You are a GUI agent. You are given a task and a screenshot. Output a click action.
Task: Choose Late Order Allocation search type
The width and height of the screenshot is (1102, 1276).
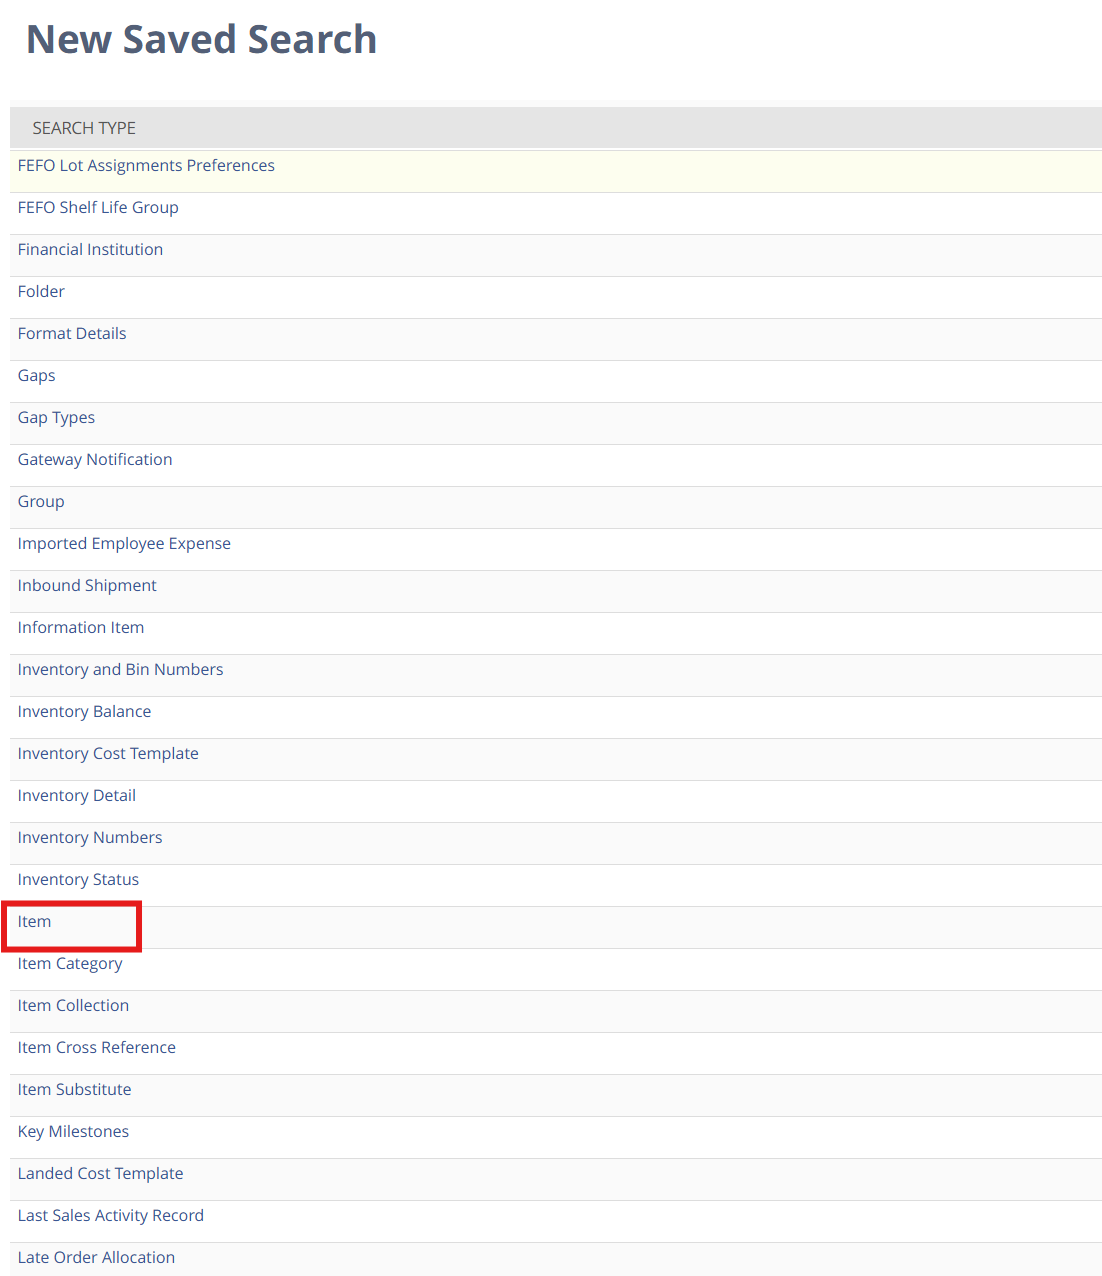tap(96, 1258)
